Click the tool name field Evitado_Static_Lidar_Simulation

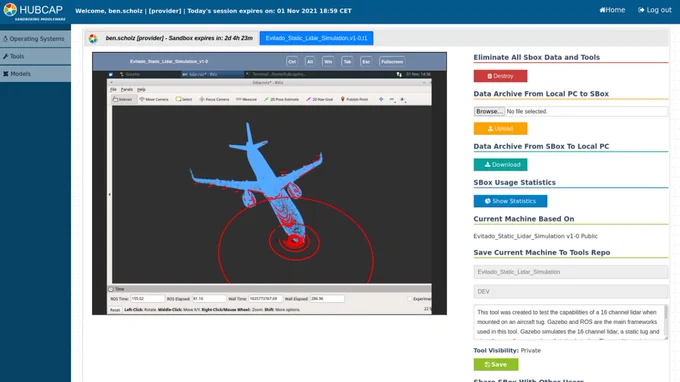571,272
